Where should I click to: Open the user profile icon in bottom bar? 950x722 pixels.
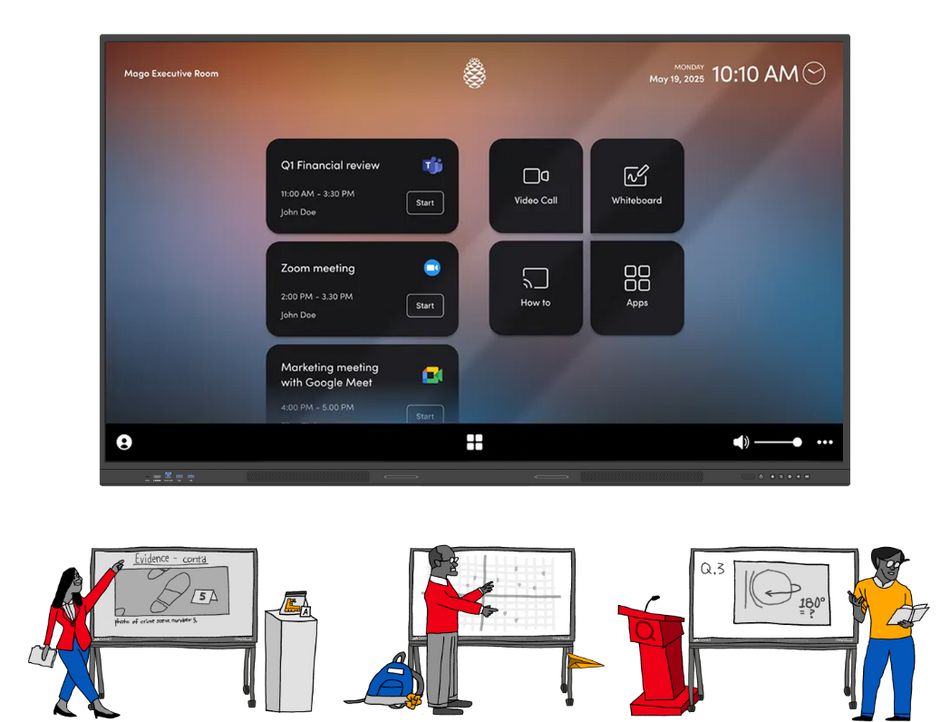coord(122,441)
